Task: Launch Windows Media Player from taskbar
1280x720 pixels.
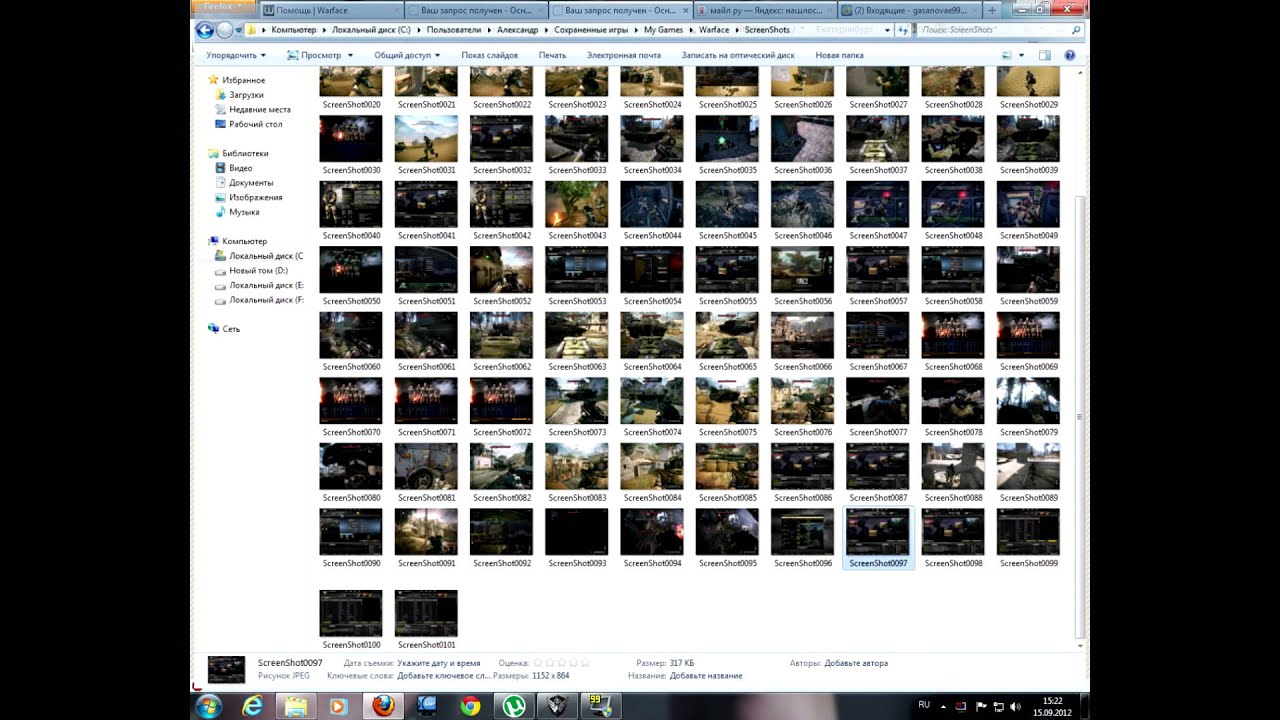Action: click(337, 706)
